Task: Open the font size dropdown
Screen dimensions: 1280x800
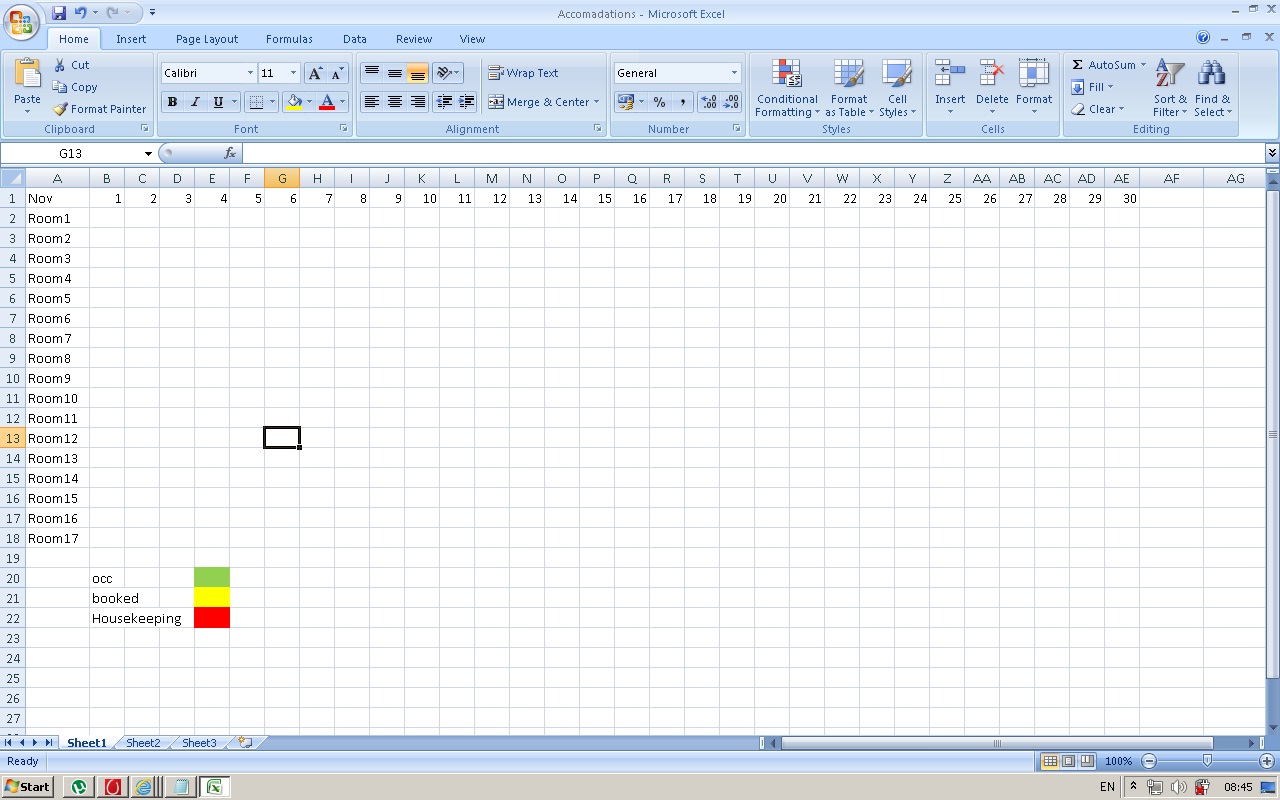Action: point(293,73)
